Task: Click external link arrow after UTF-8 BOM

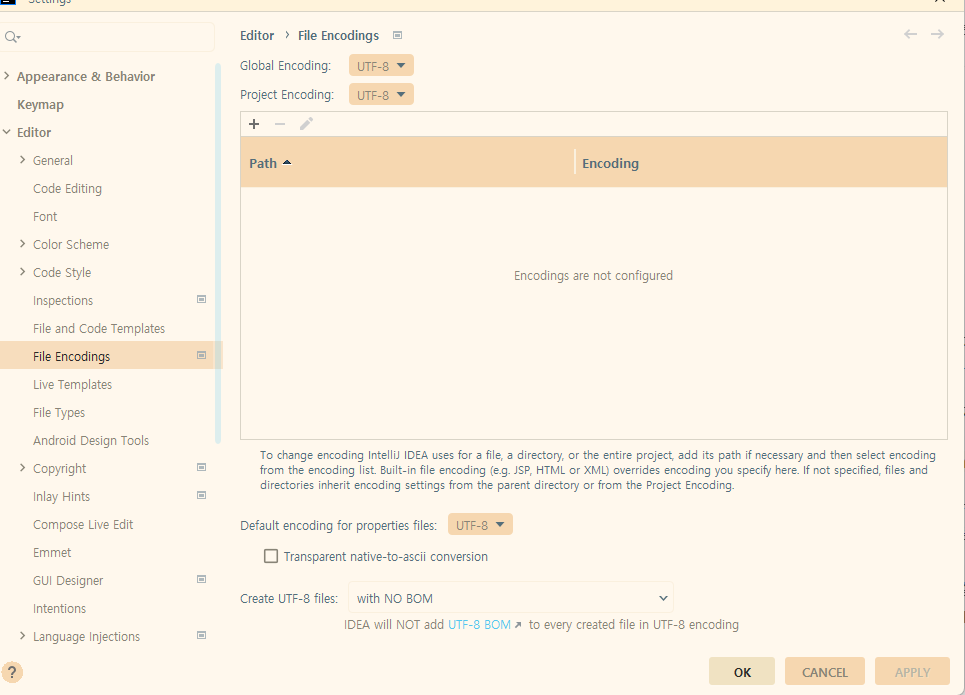Action: click(x=518, y=625)
